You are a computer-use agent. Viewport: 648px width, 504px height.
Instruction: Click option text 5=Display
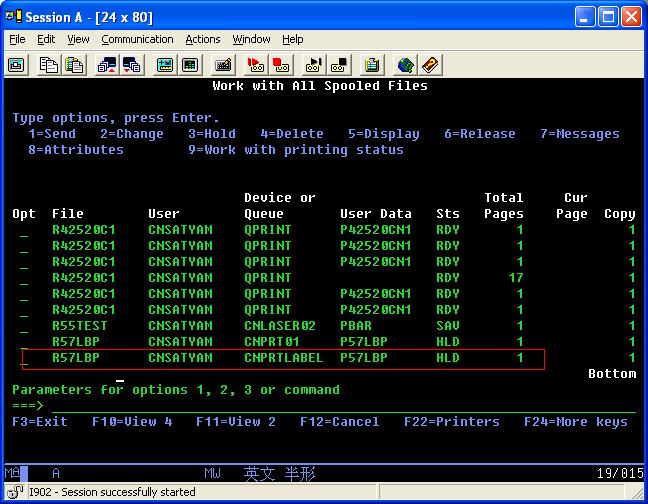pos(384,134)
